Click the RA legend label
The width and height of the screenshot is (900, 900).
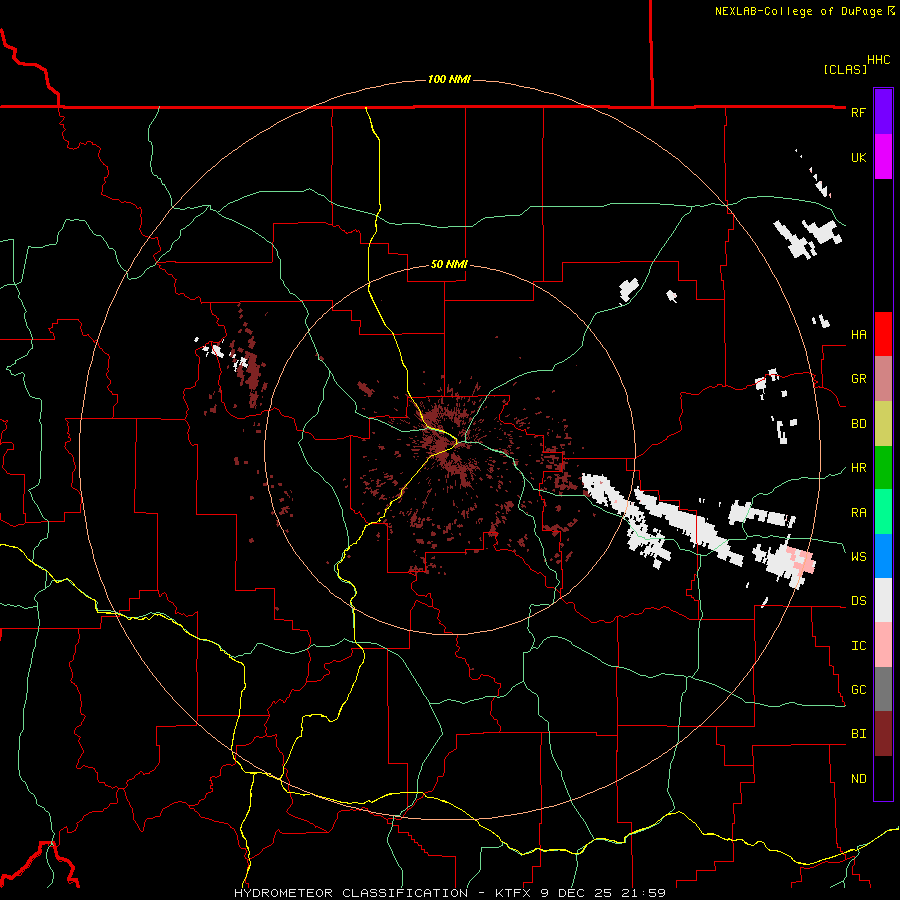(x=858, y=513)
